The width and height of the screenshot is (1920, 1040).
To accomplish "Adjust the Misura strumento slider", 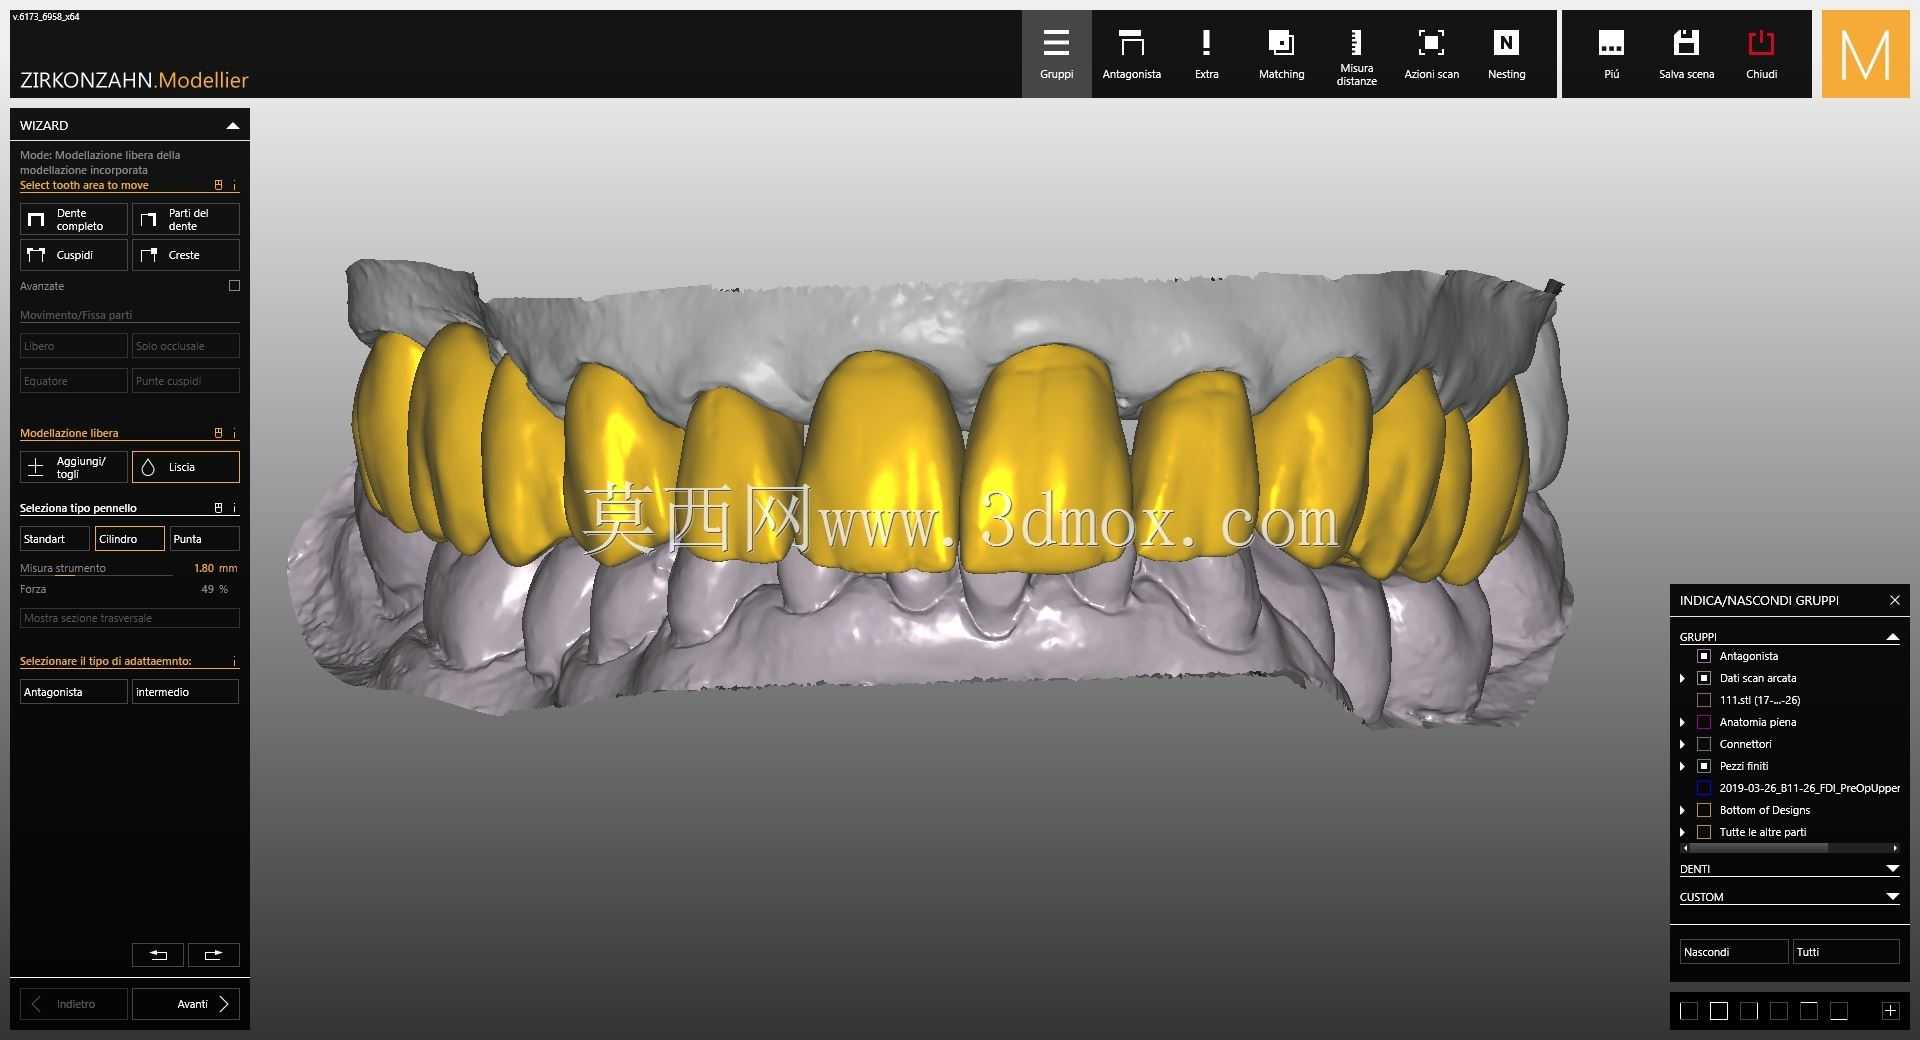I will click(x=96, y=575).
